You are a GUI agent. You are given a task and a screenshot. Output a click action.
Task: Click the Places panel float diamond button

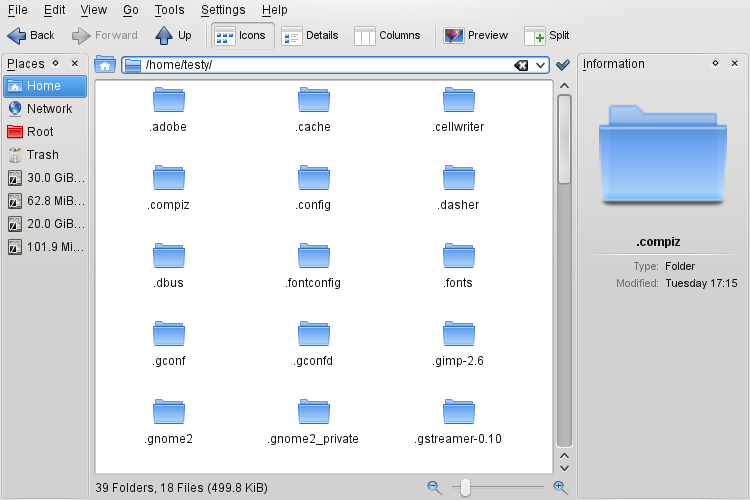[56, 63]
